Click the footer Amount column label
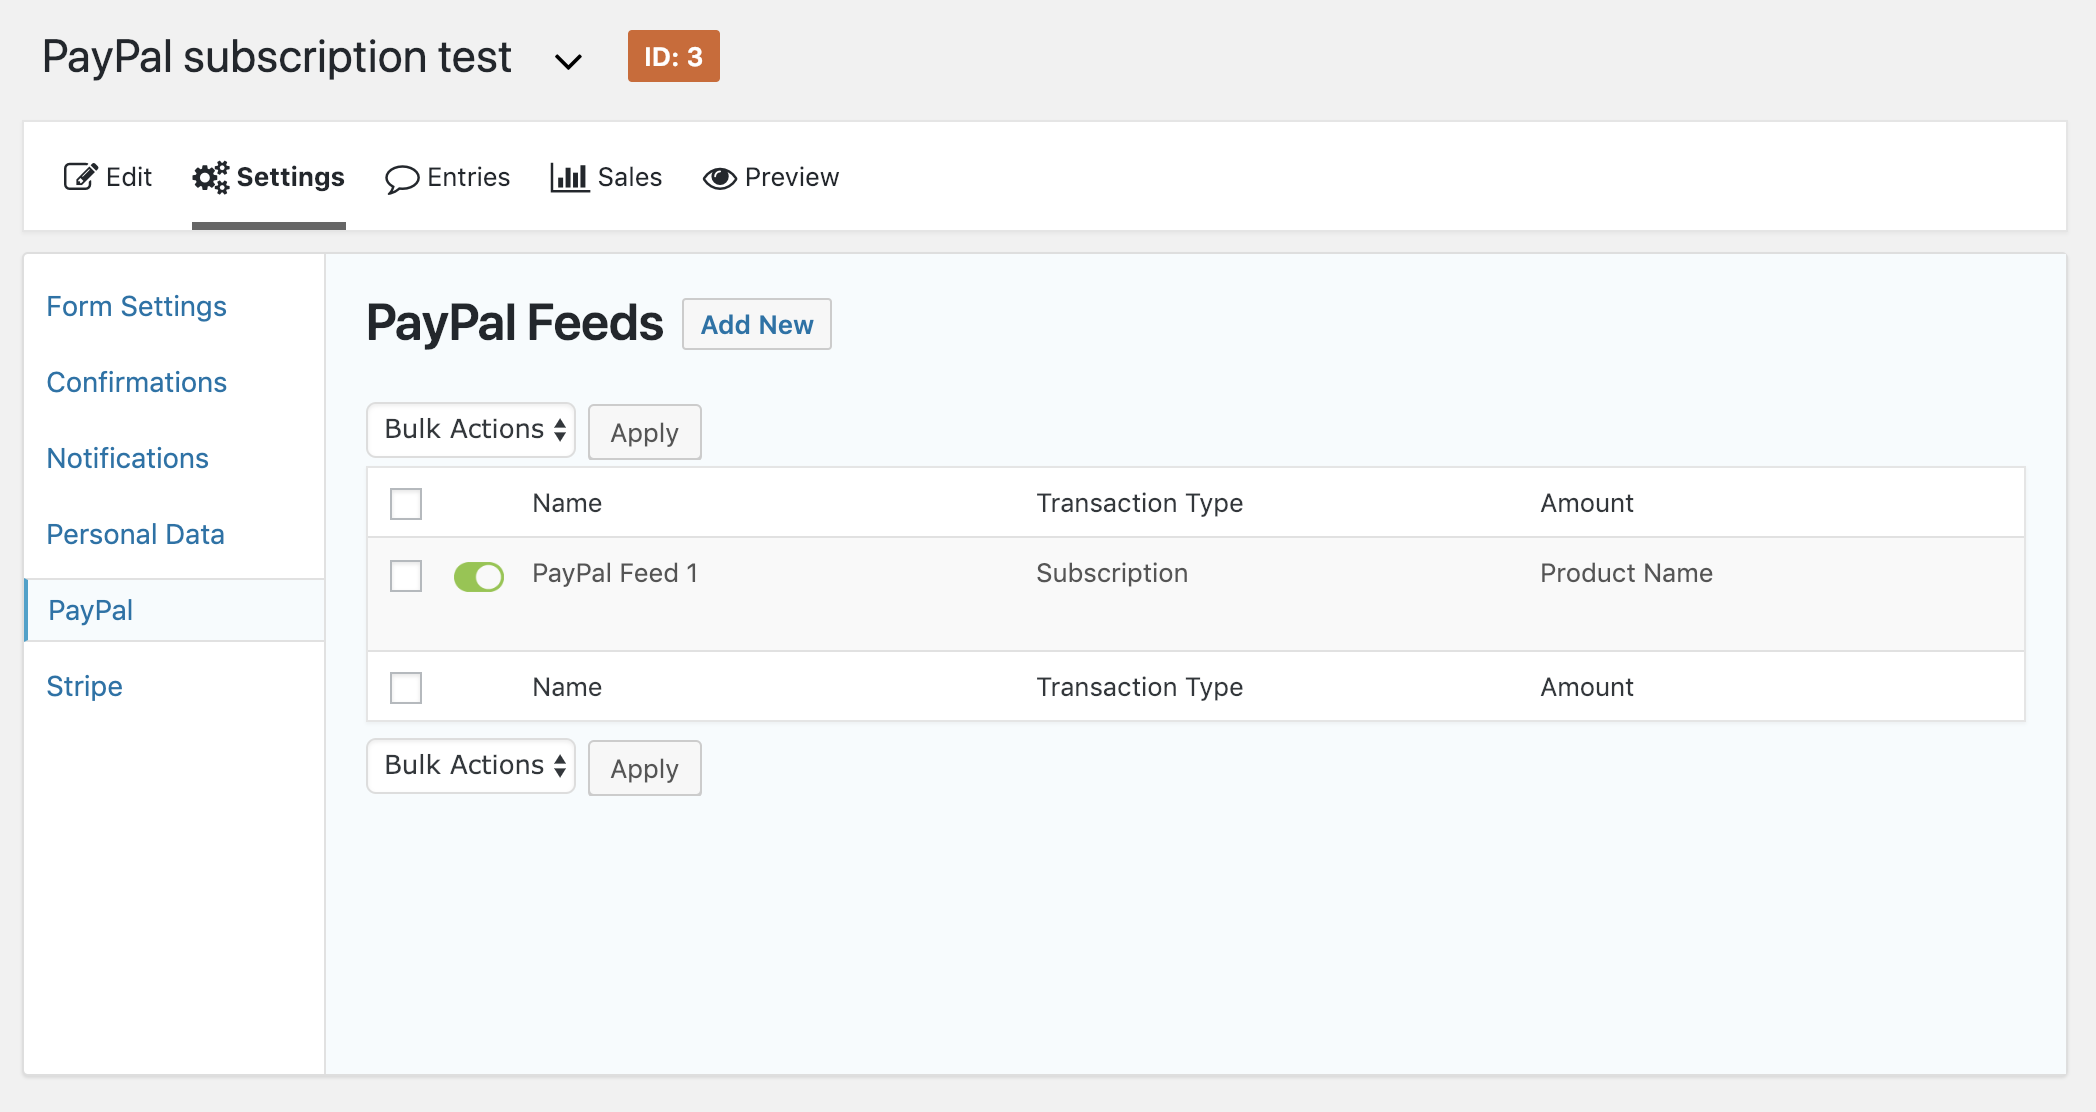The width and height of the screenshot is (2096, 1112). tap(1587, 687)
